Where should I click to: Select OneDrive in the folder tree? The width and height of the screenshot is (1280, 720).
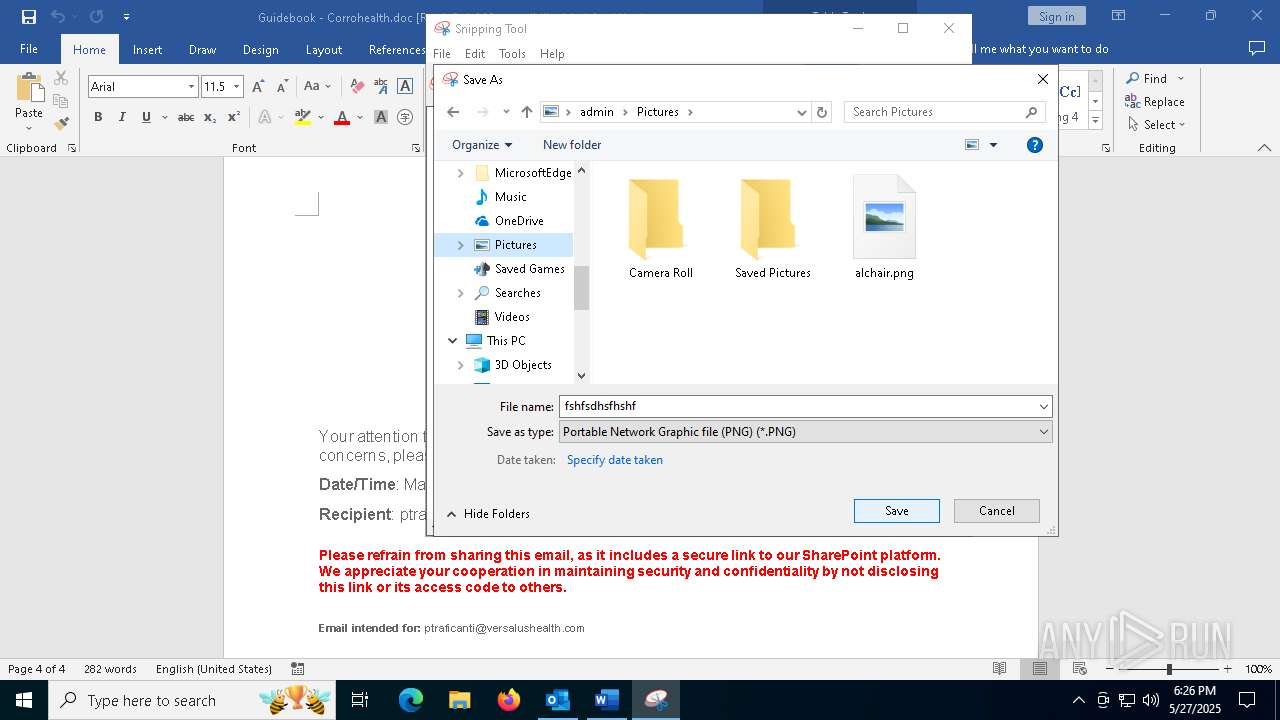coord(519,221)
